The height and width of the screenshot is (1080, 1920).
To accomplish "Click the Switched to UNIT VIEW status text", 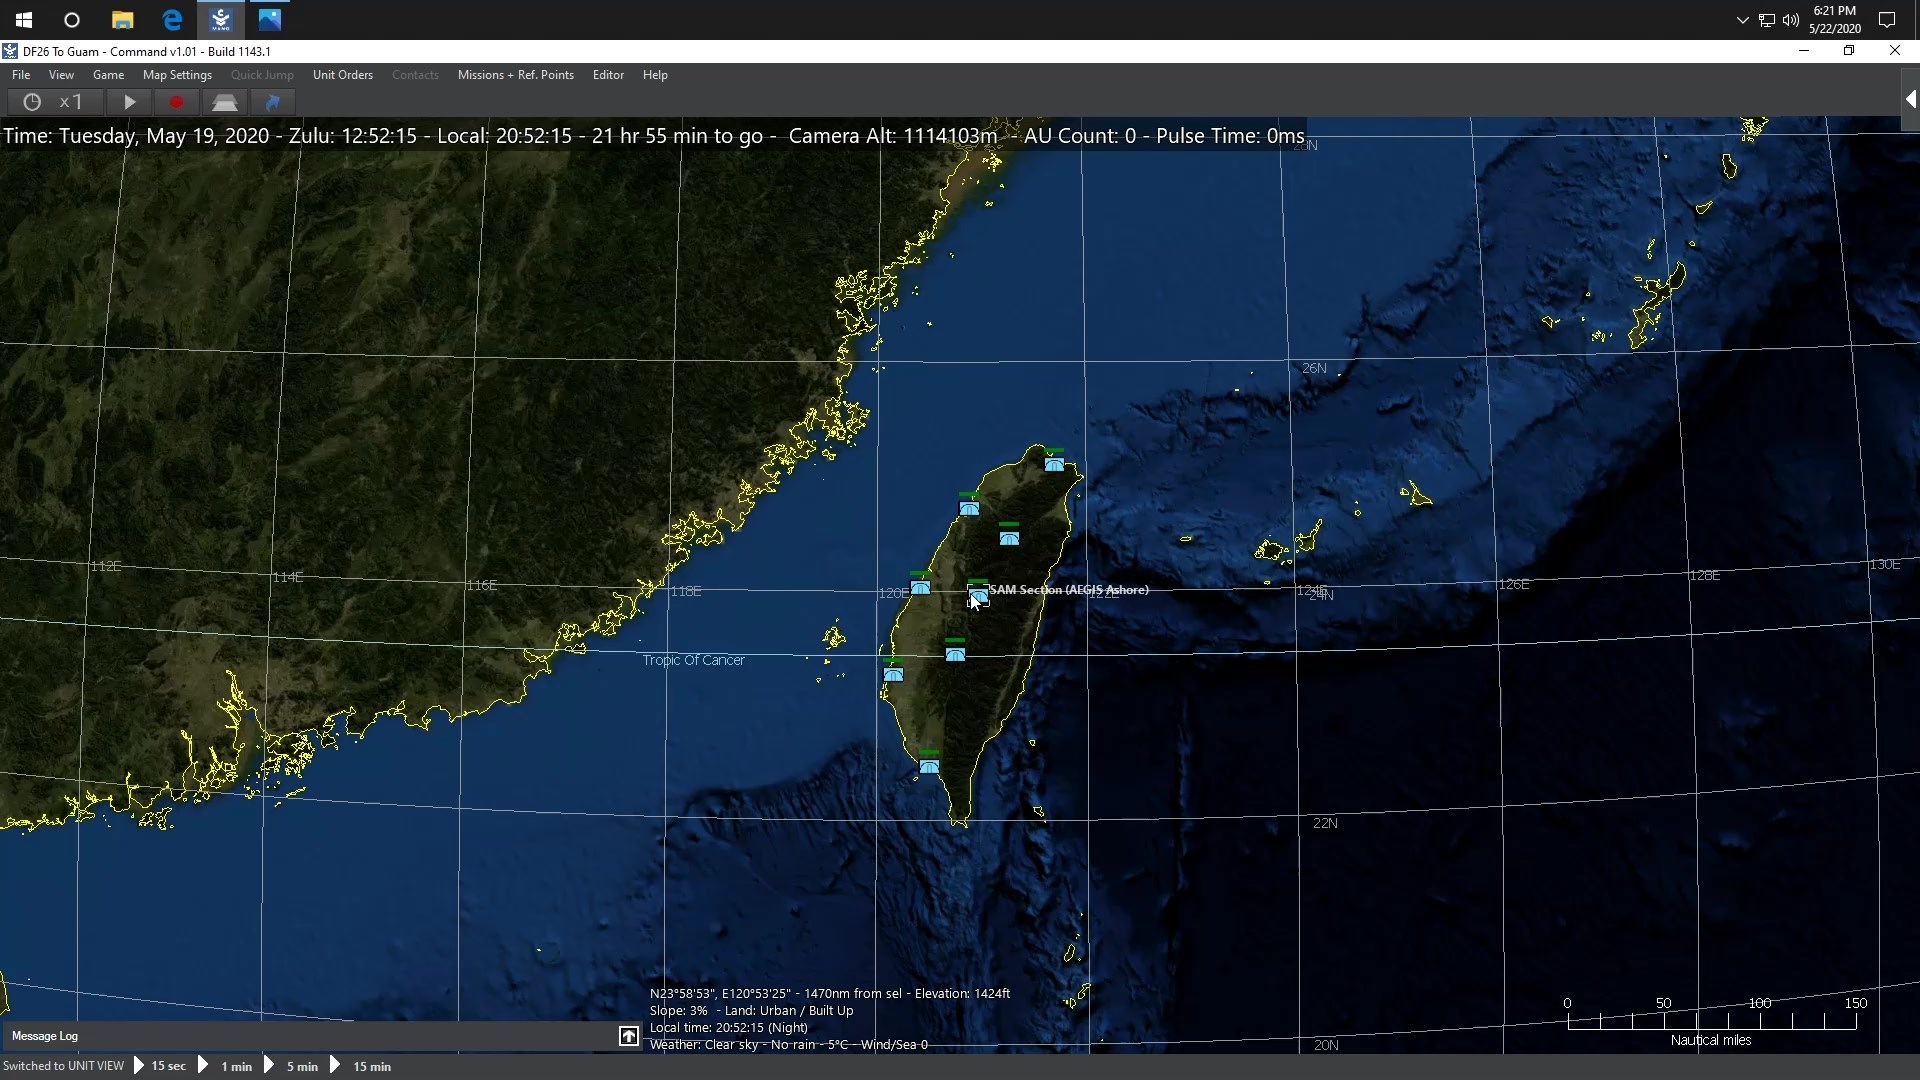I will pyautogui.click(x=64, y=1066).
